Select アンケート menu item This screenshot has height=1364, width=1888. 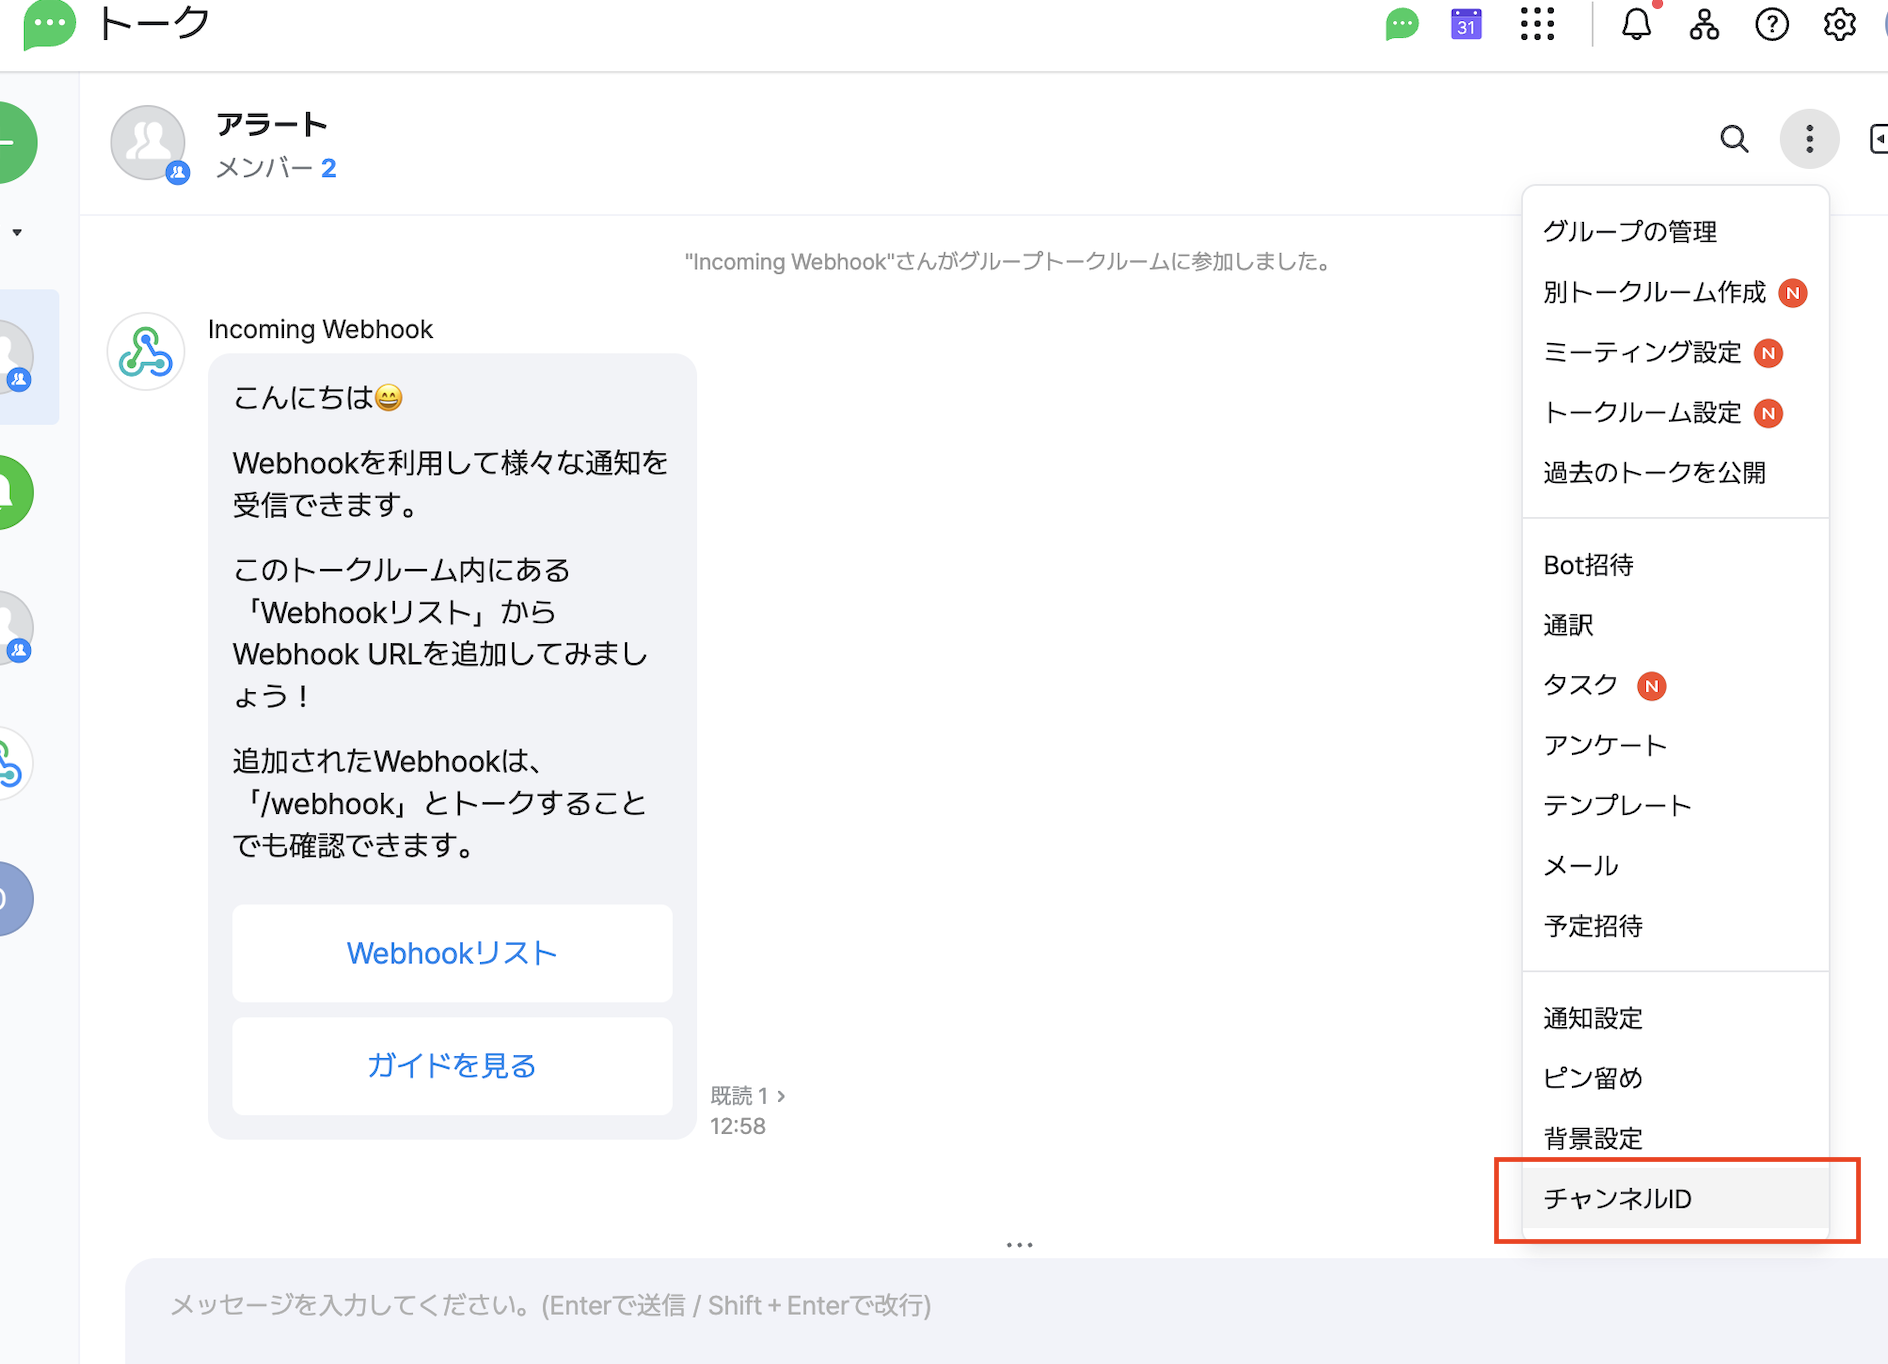pyautogui.click(x=1675, y=745)
